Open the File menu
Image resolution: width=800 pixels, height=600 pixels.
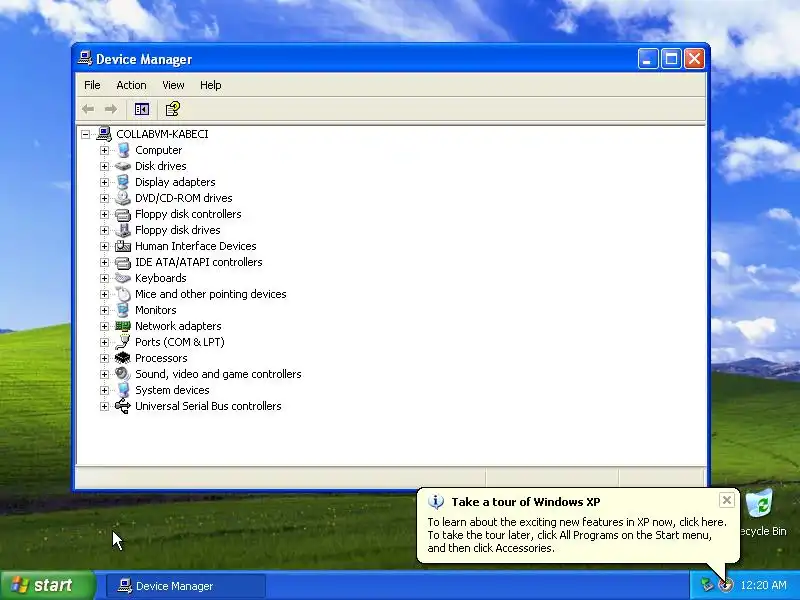coord(92,85)
